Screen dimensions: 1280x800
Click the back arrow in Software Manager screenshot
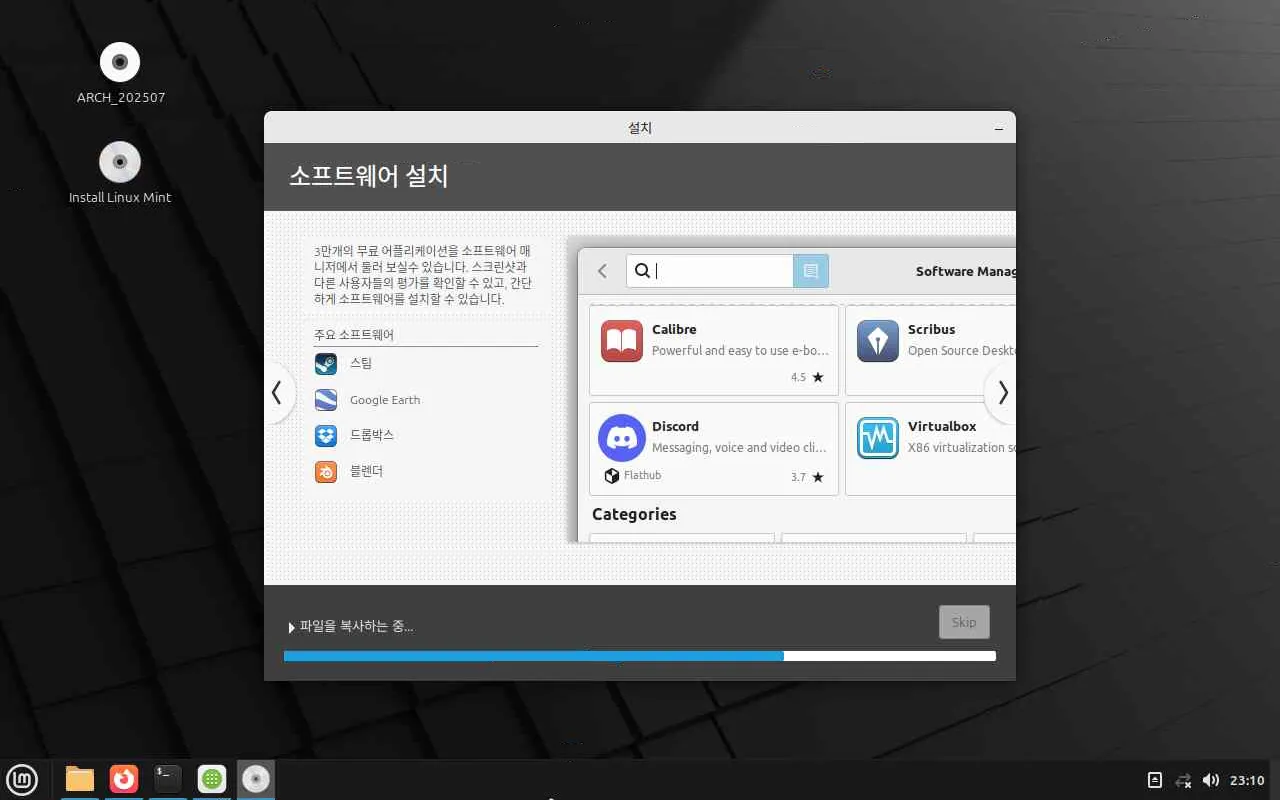click(602, 271)
